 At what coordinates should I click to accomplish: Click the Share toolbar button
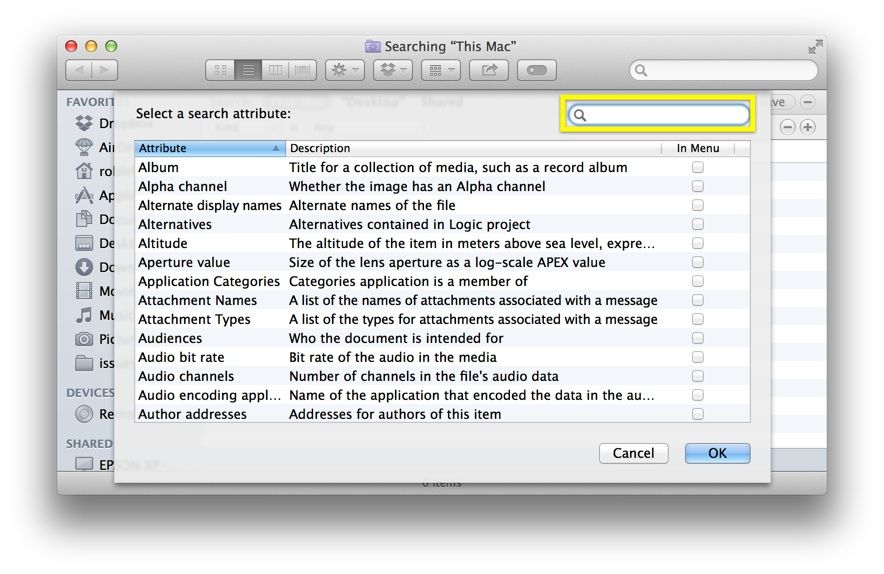click(x=489, y=70)
